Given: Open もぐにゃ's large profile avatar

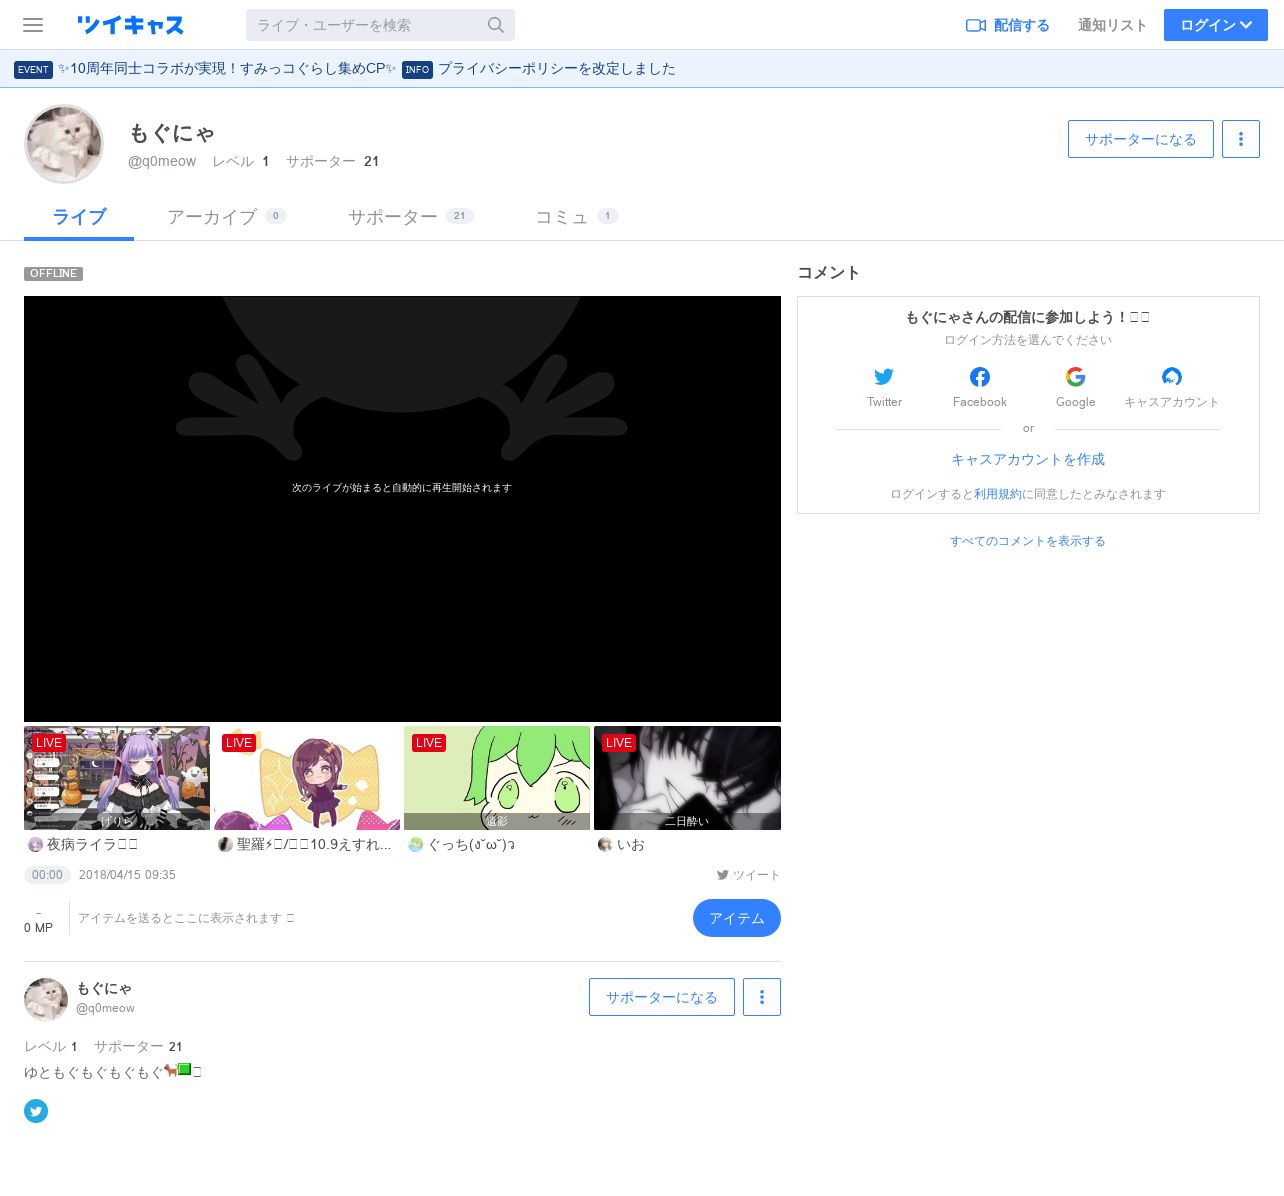Looking at the screenshot, I should (x=64, y=144).
